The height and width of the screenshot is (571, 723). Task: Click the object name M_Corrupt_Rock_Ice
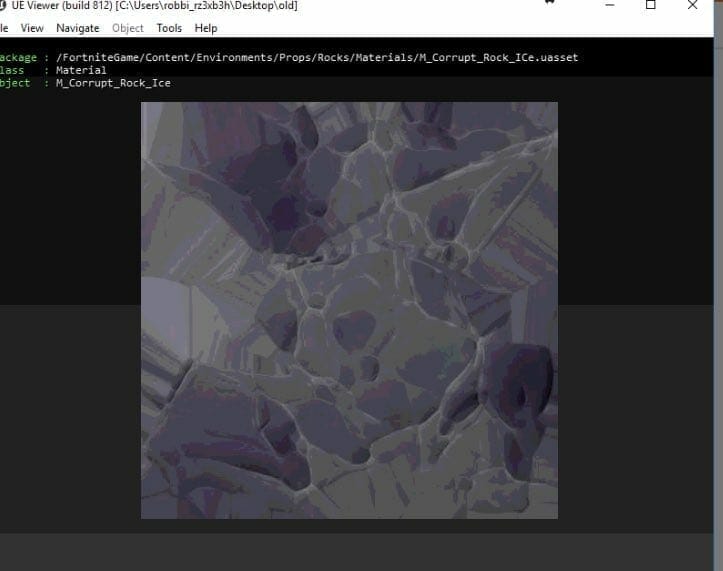[113, 83]
